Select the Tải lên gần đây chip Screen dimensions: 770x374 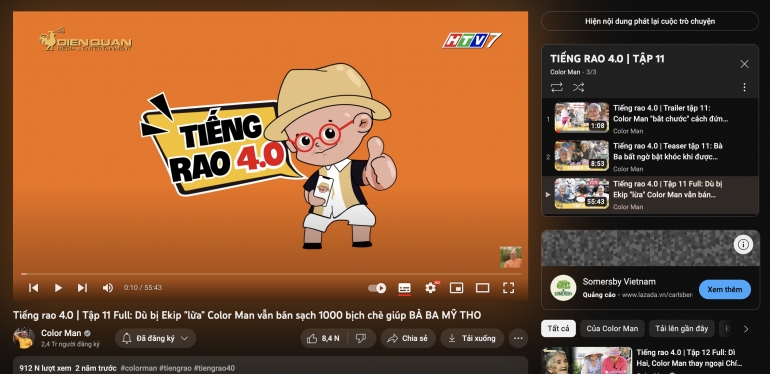click(682, 328)
